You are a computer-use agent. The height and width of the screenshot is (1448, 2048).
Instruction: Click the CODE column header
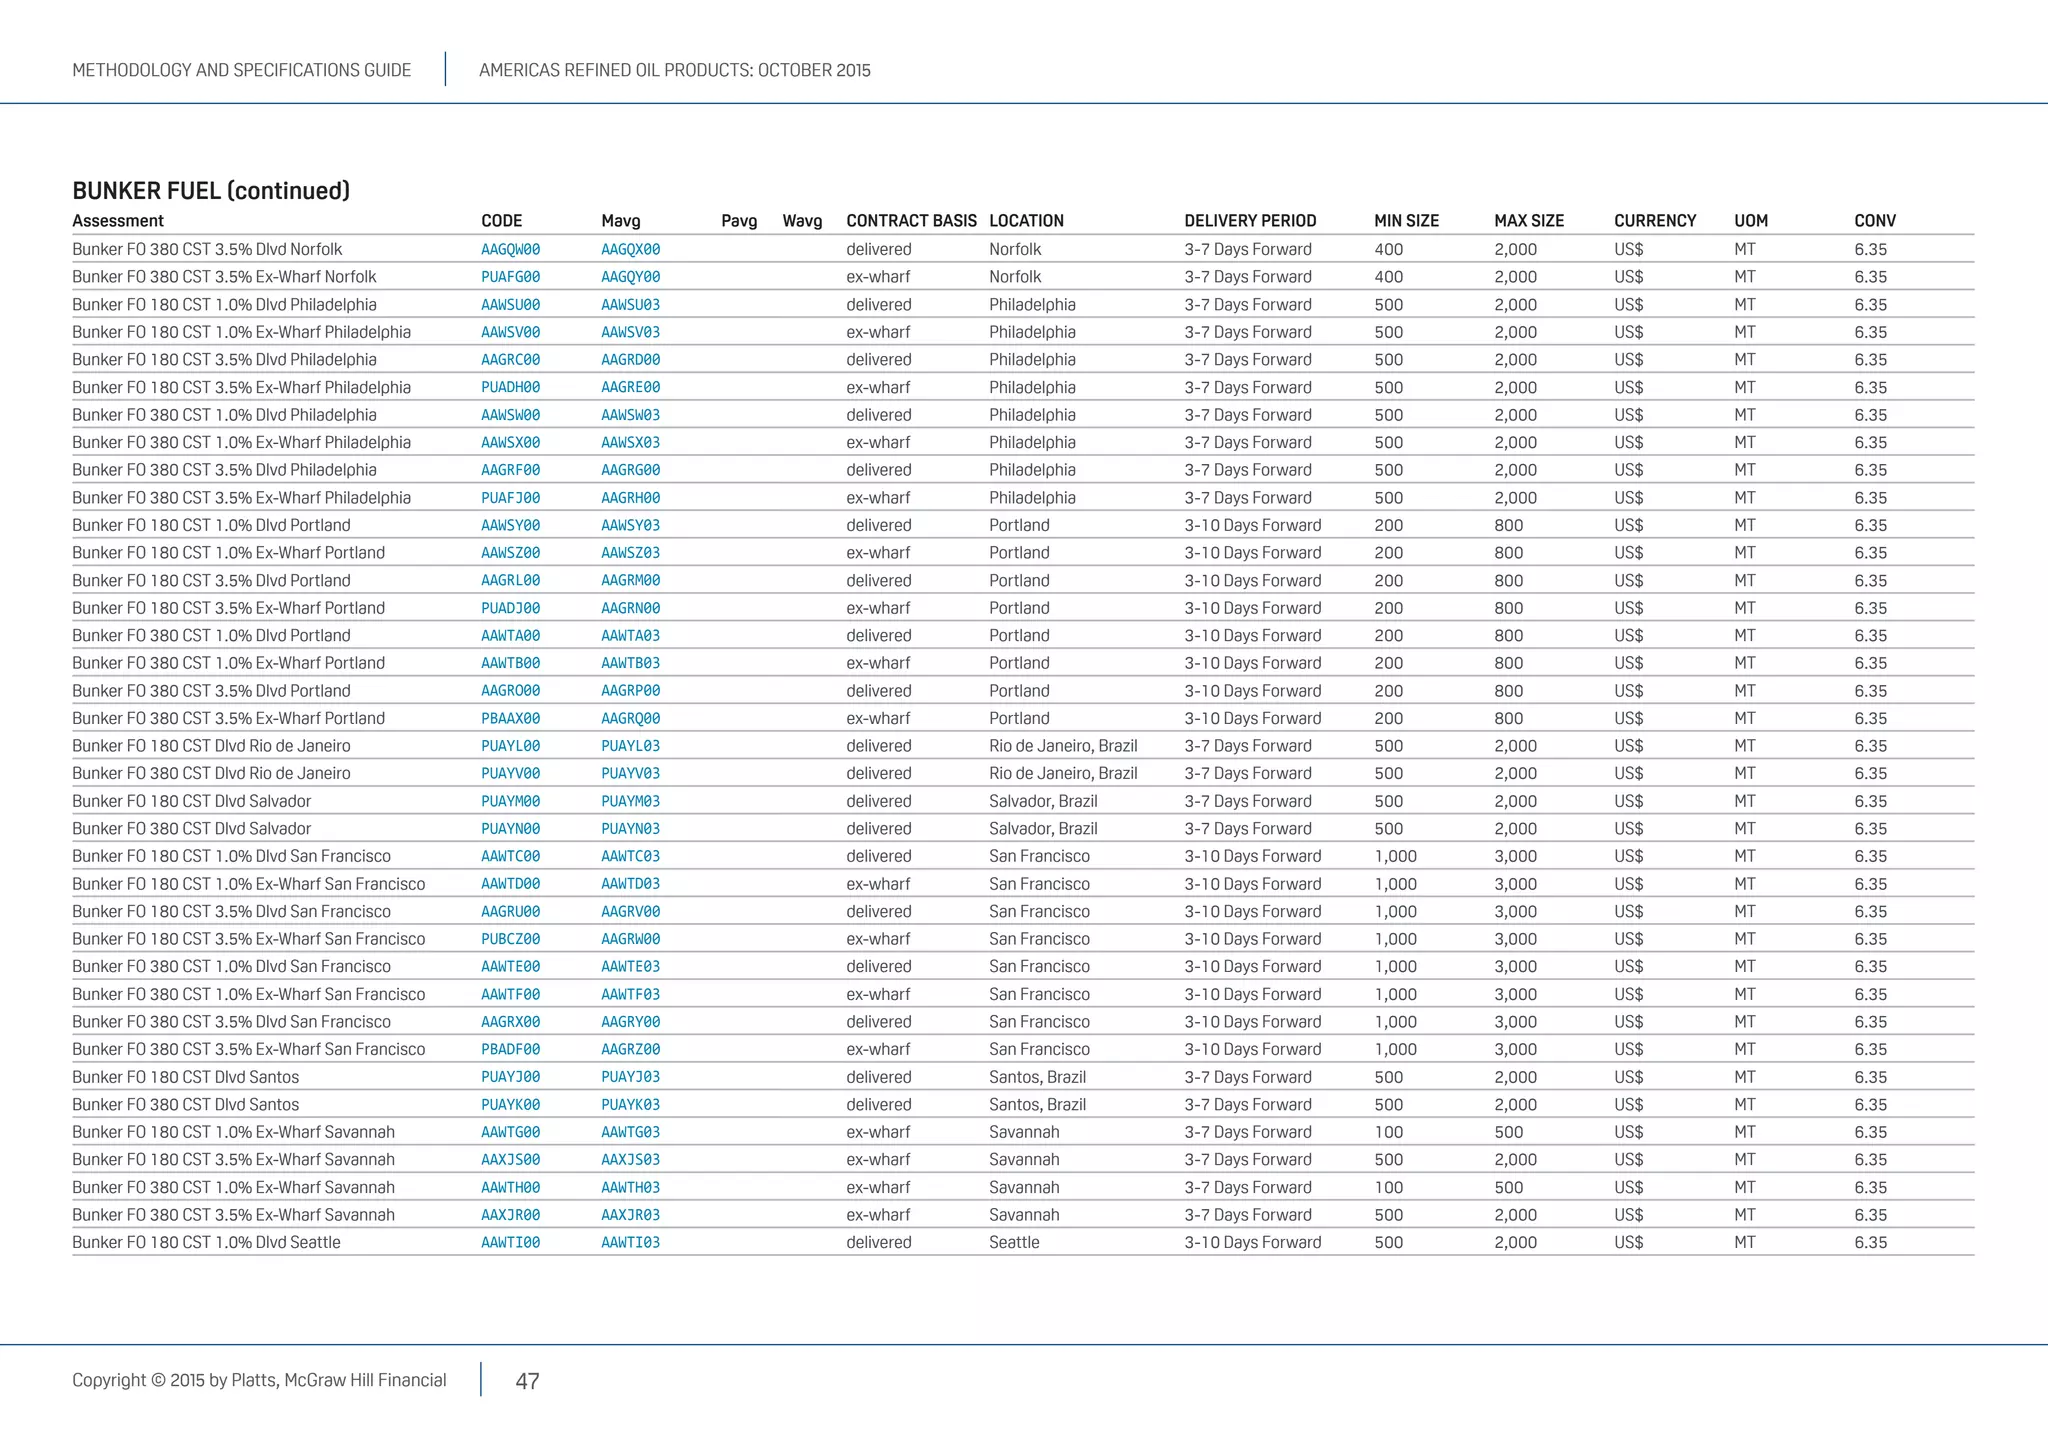click(501, 221)
